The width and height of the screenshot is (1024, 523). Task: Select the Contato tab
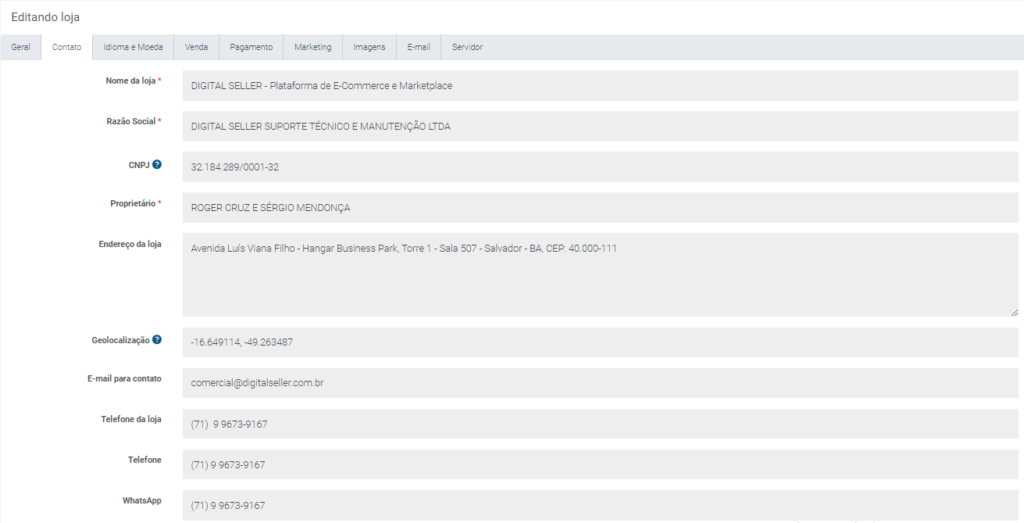[67, 47]
